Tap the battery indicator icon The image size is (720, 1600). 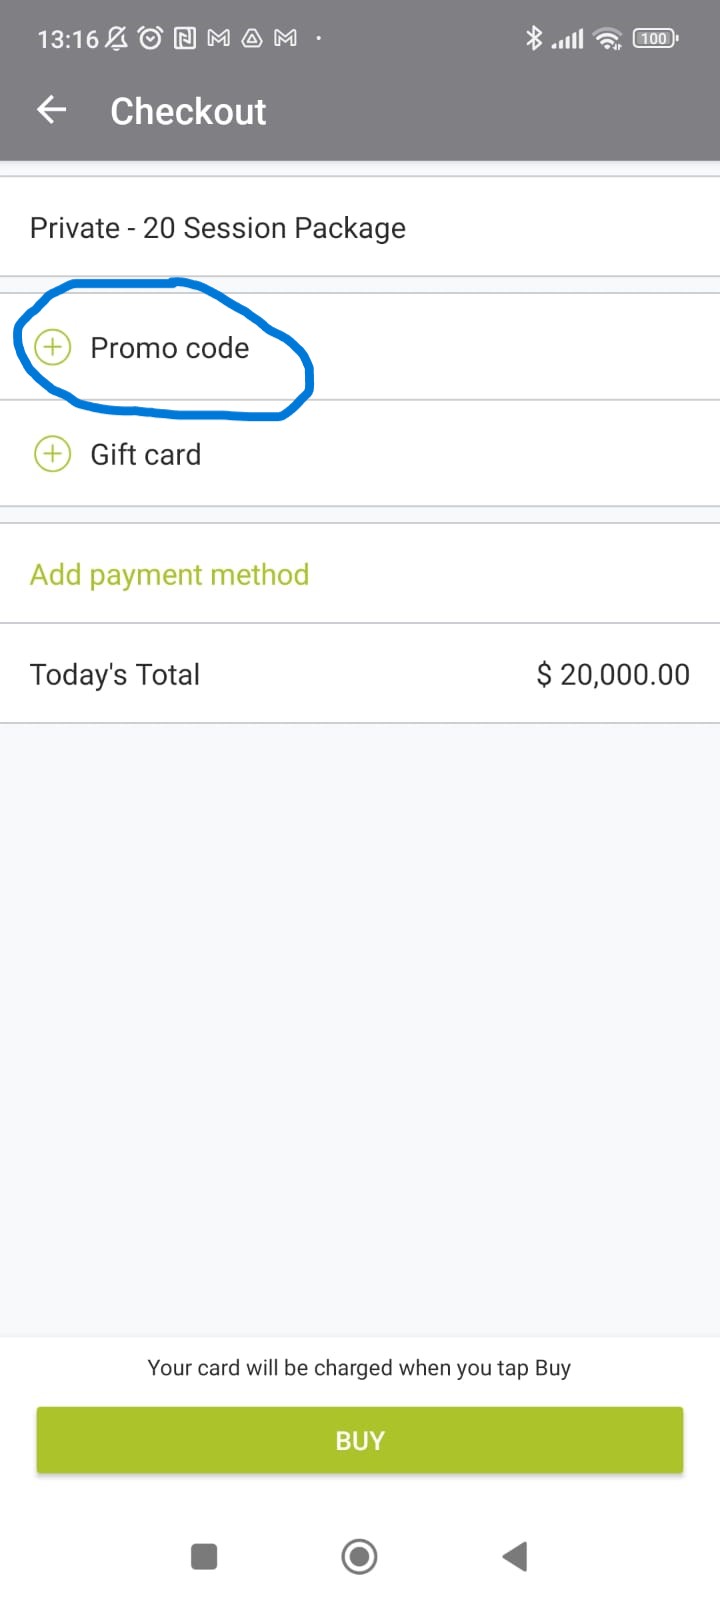click(655, 38)
